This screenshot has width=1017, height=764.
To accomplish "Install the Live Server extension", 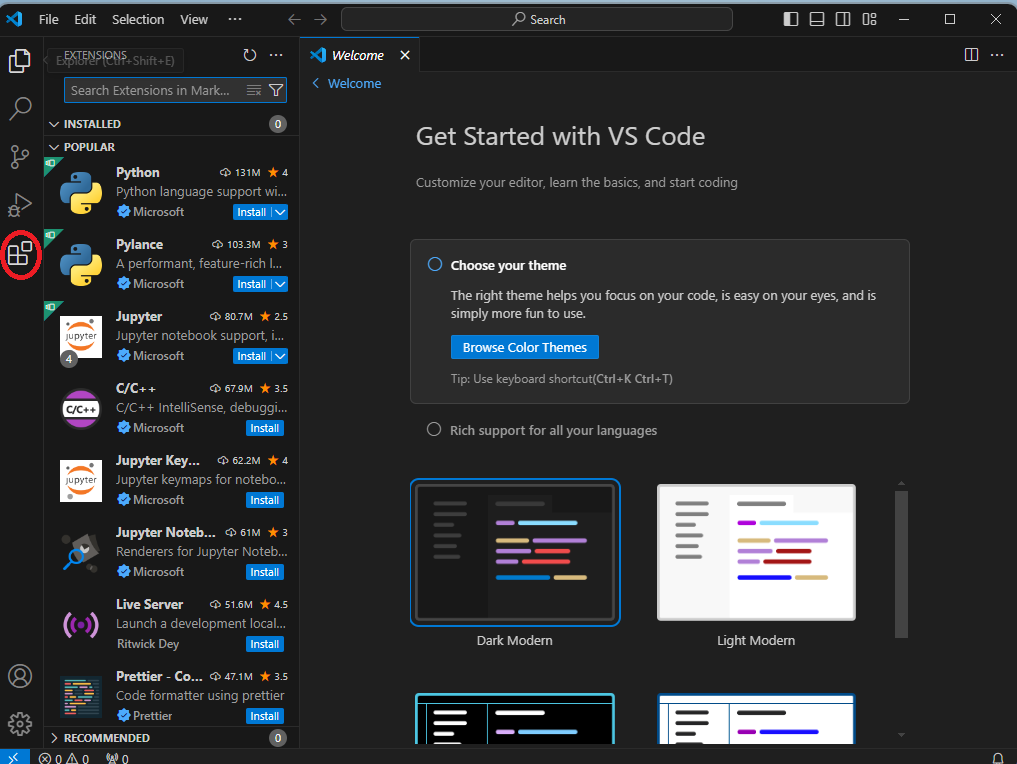I will pyautogui.click(x=264, y=643).
